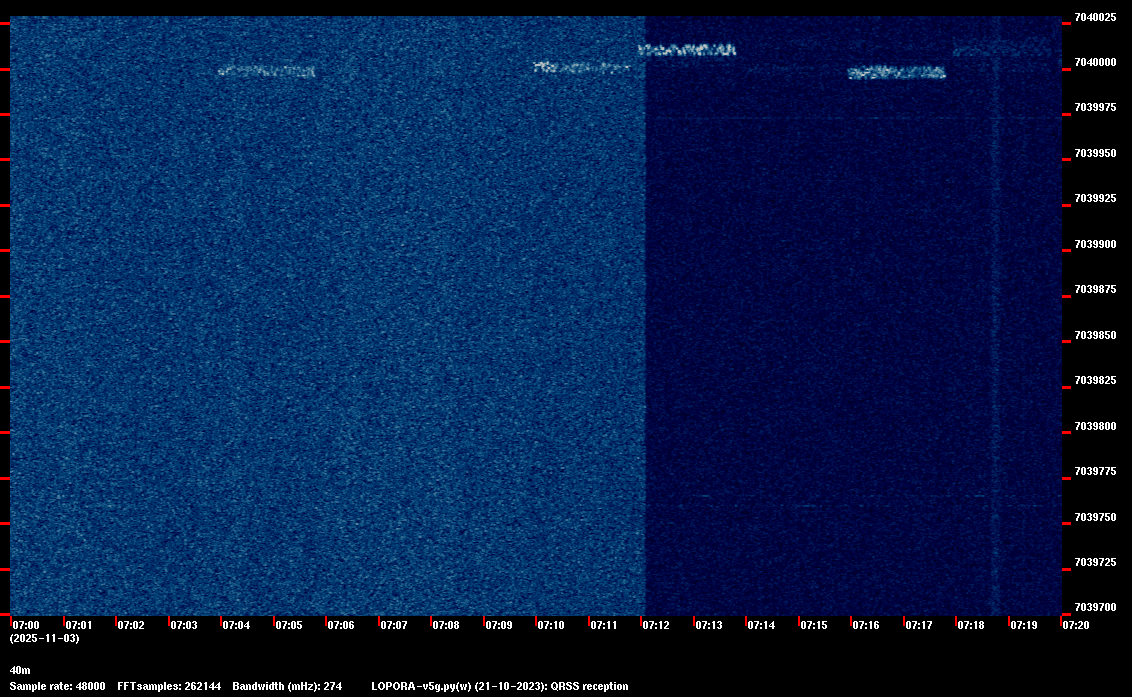Viewport: 1132px width, 697px height.
Task: Click the 07:20 time label
Action: (x=1076, y=625)
